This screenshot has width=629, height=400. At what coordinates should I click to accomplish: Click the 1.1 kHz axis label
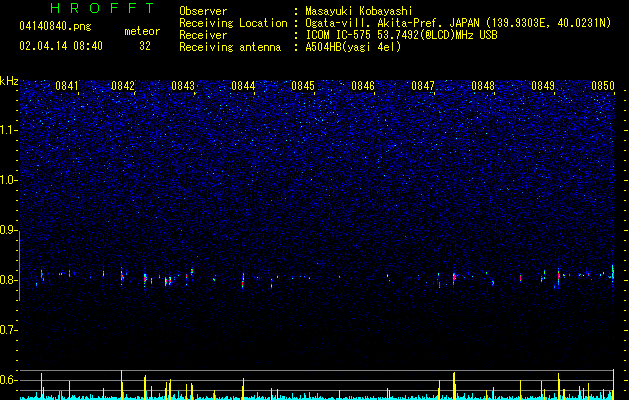tap(8, 130)
